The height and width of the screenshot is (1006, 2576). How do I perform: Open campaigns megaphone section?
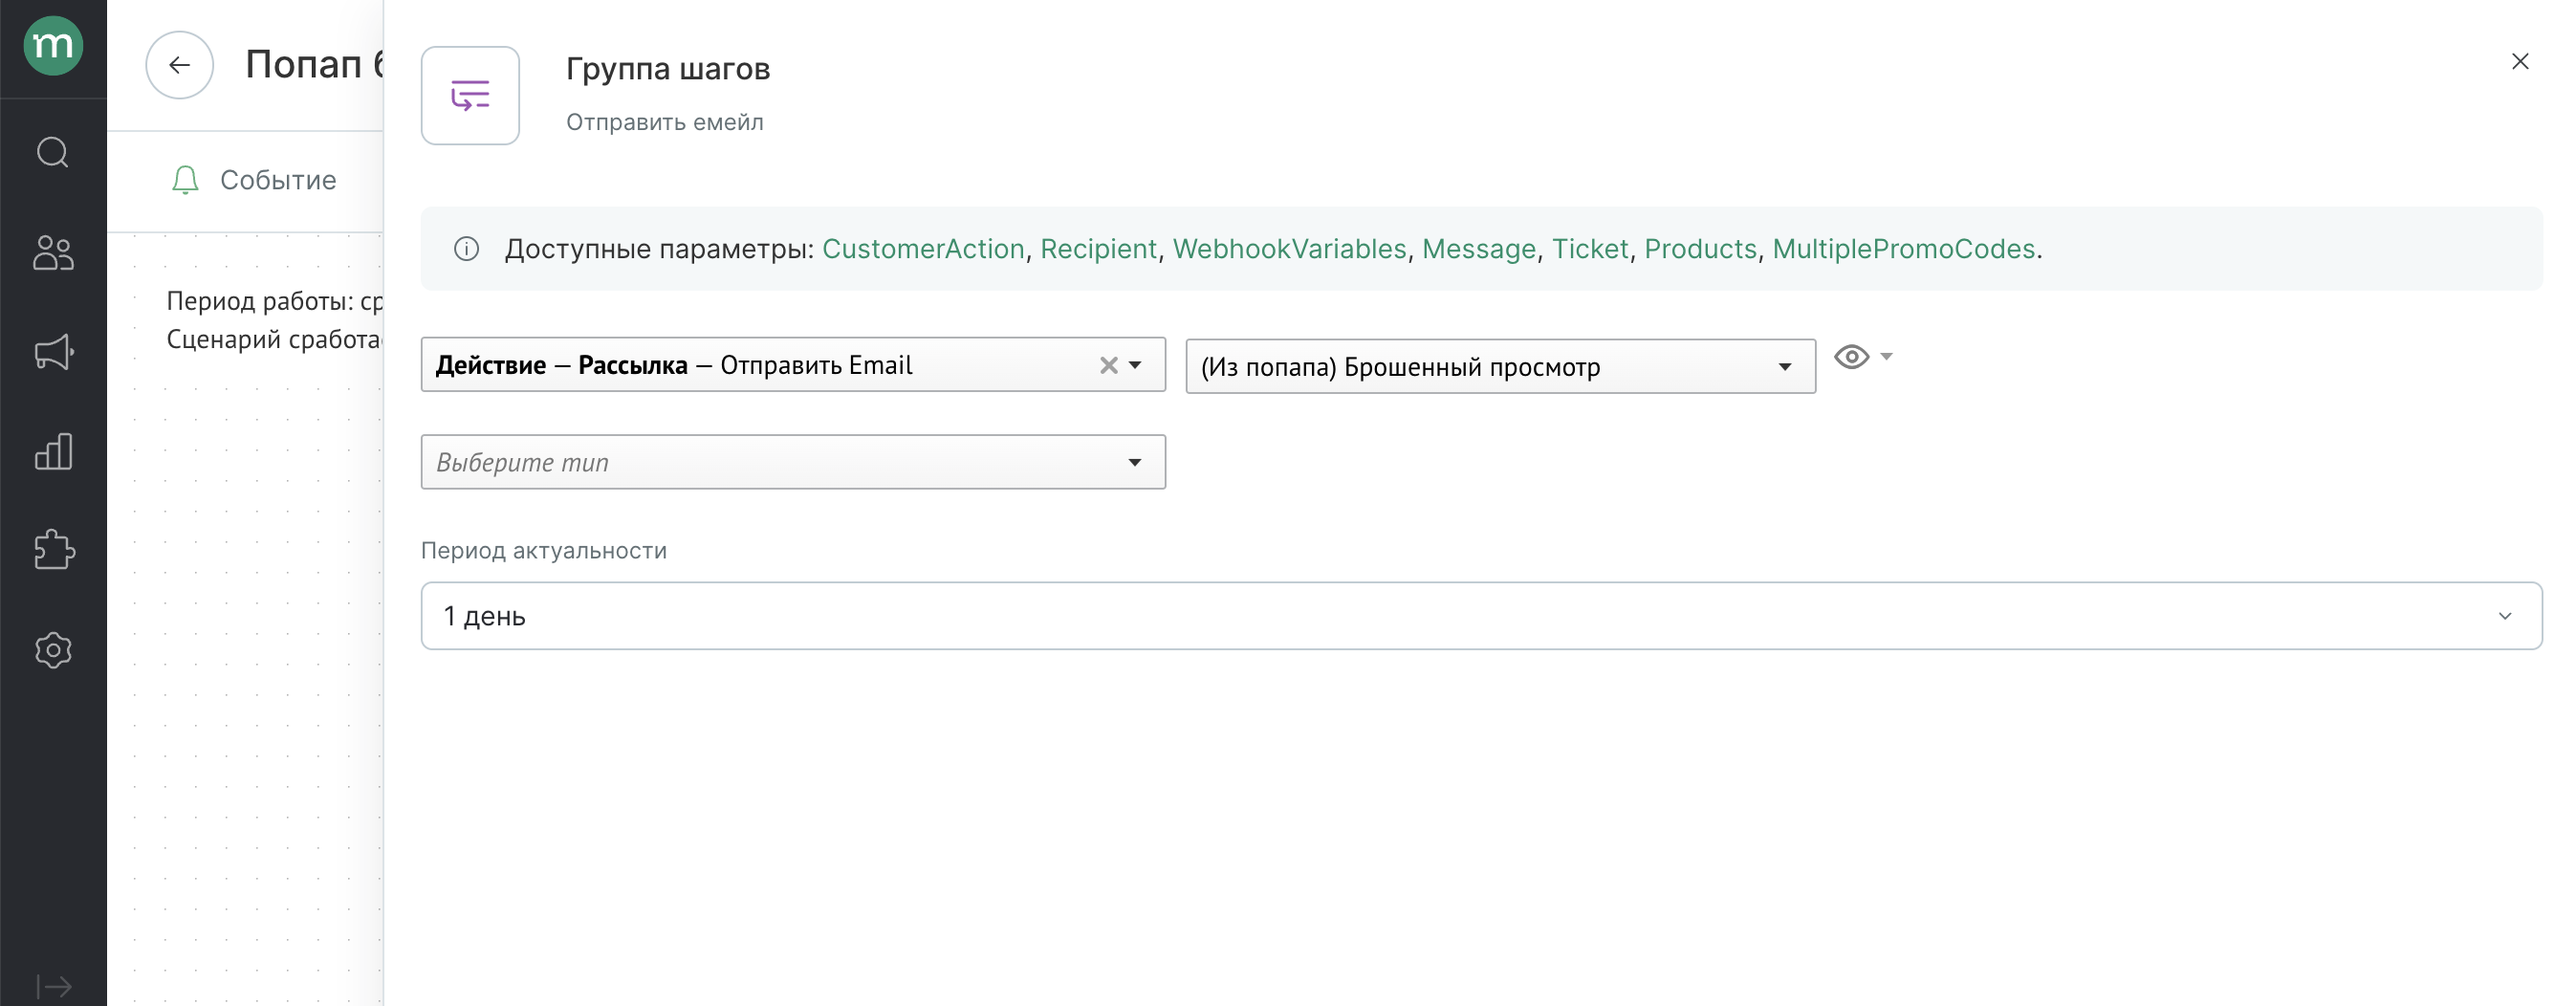53,351
